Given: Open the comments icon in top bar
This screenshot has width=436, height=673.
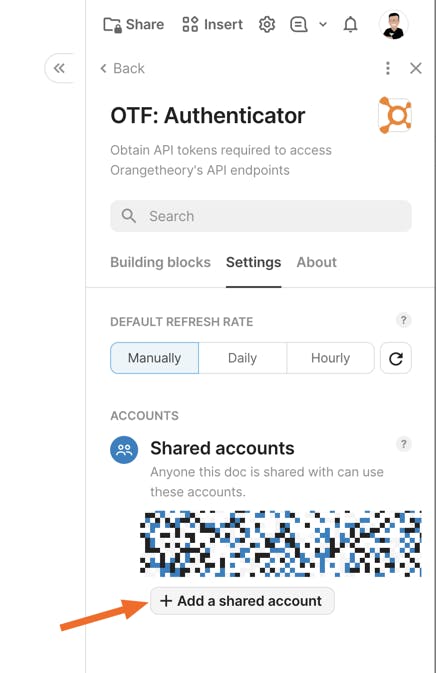Looking at the screenshot, I should pyautogui.click(x=299, y=24).
